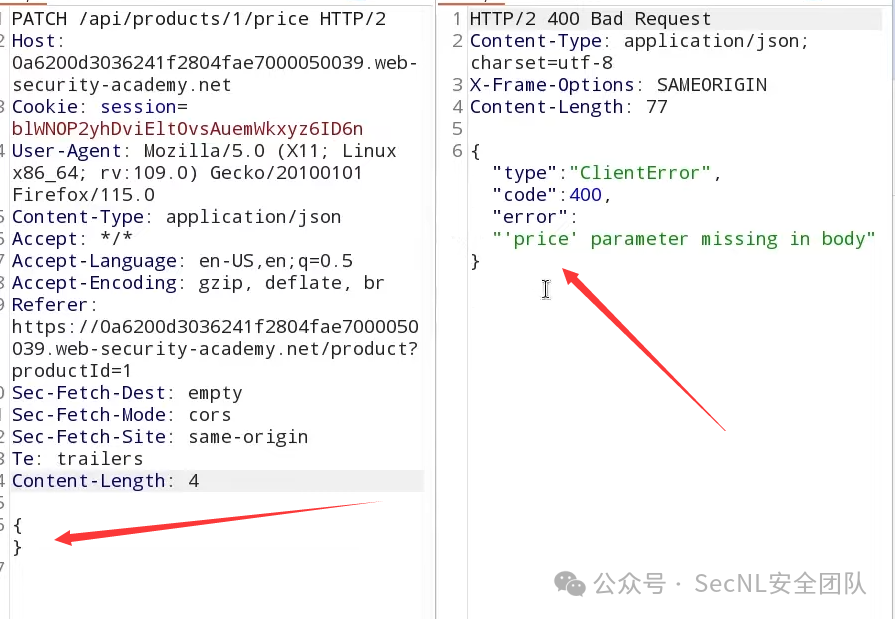
Task: Click the response Content-Length: 77 header
Action: (569, 107)
